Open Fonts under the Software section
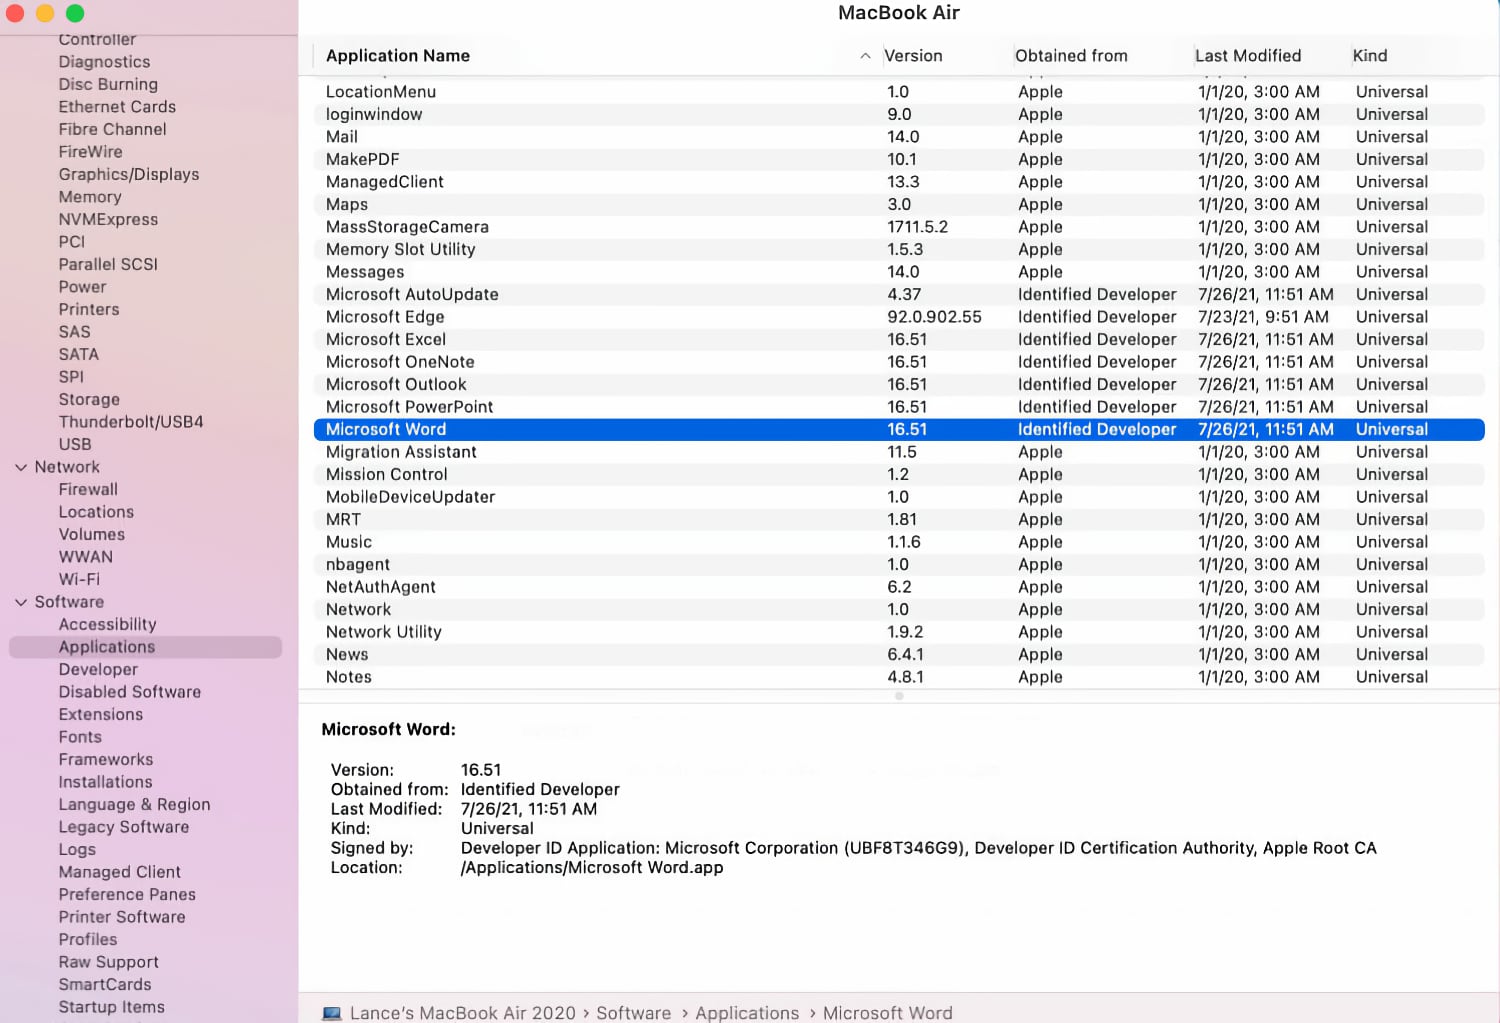The image size is (1500, 1023). click(79, 737)
